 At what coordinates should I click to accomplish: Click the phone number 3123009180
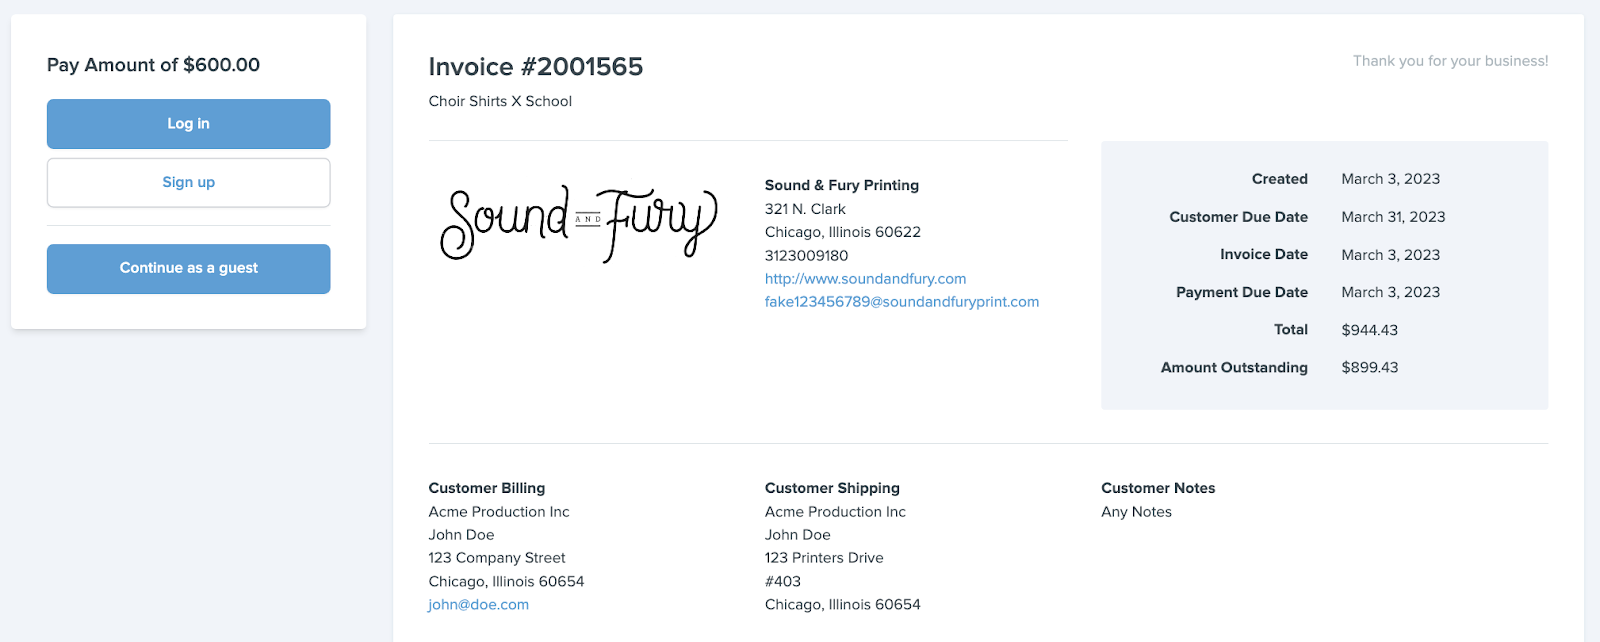point(806,256)
